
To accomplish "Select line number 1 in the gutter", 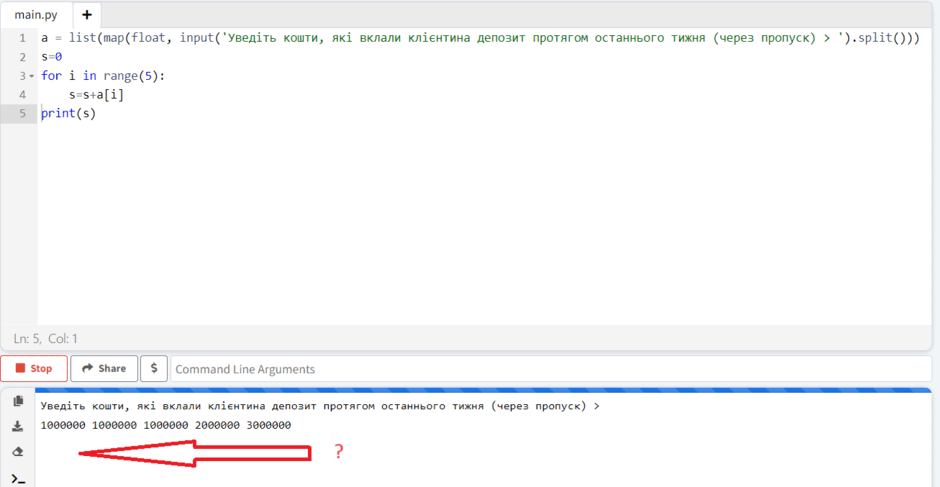I will coord(23,38).
